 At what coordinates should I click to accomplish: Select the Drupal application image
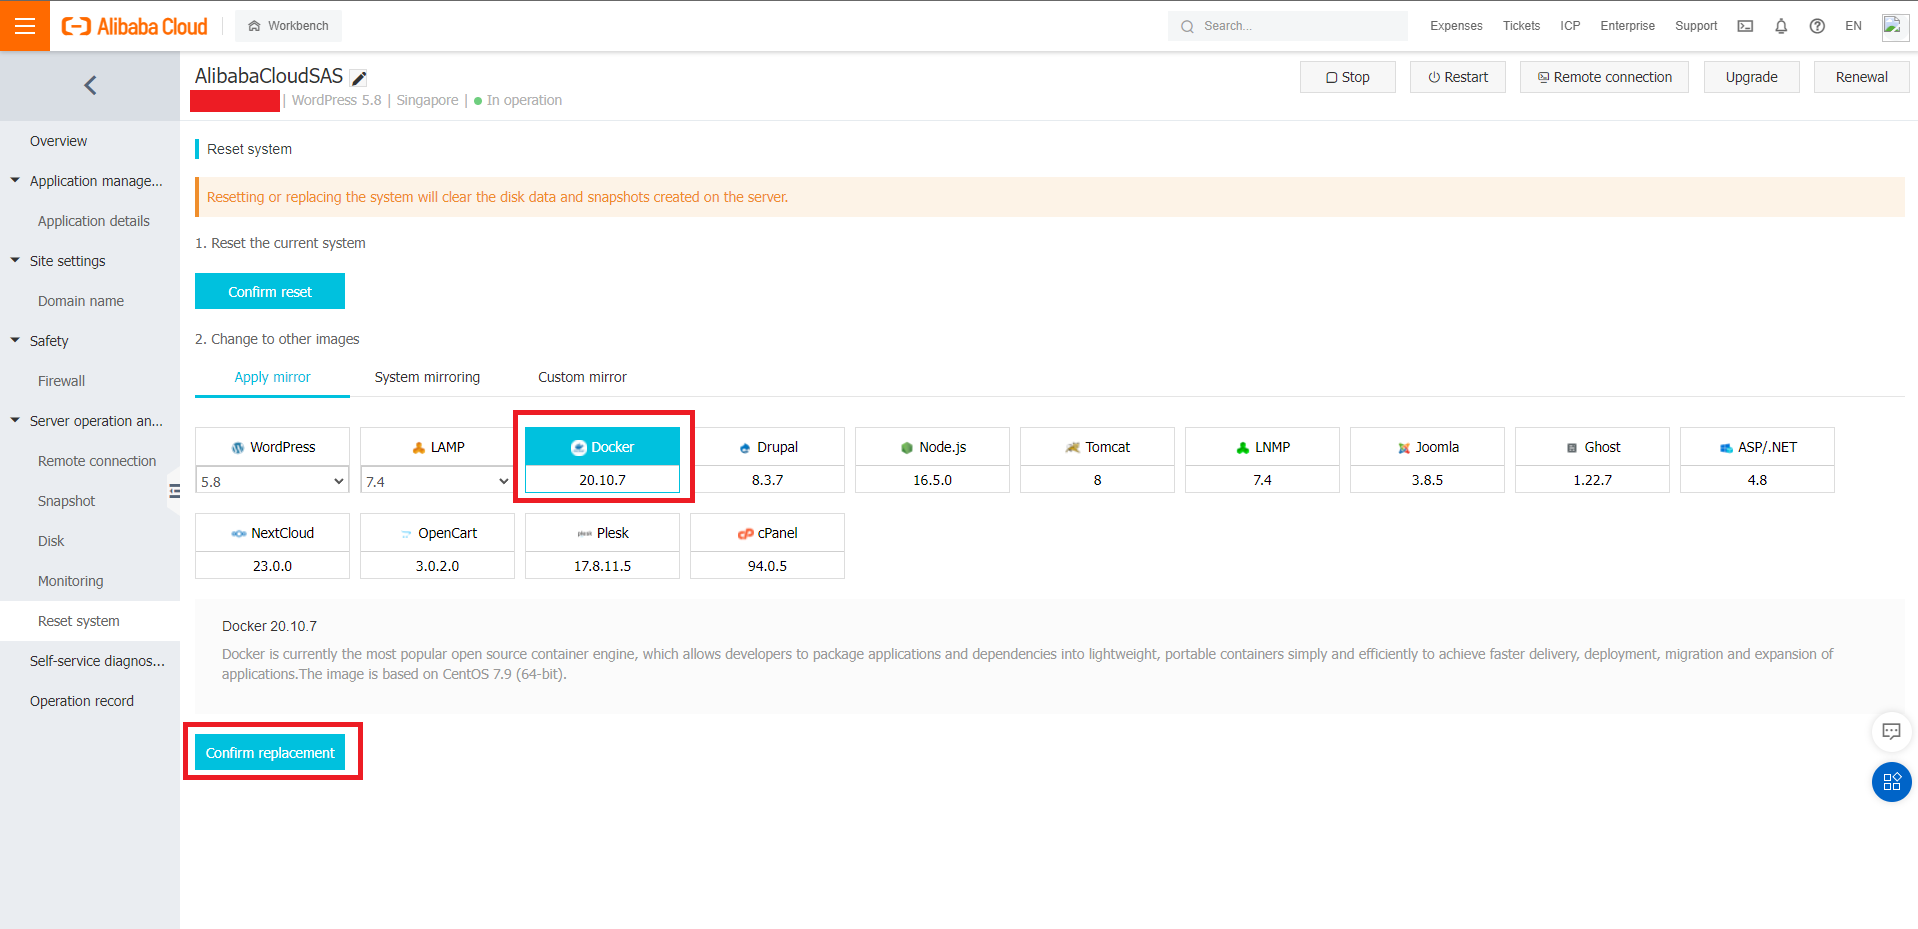click(x=767, y=460)
